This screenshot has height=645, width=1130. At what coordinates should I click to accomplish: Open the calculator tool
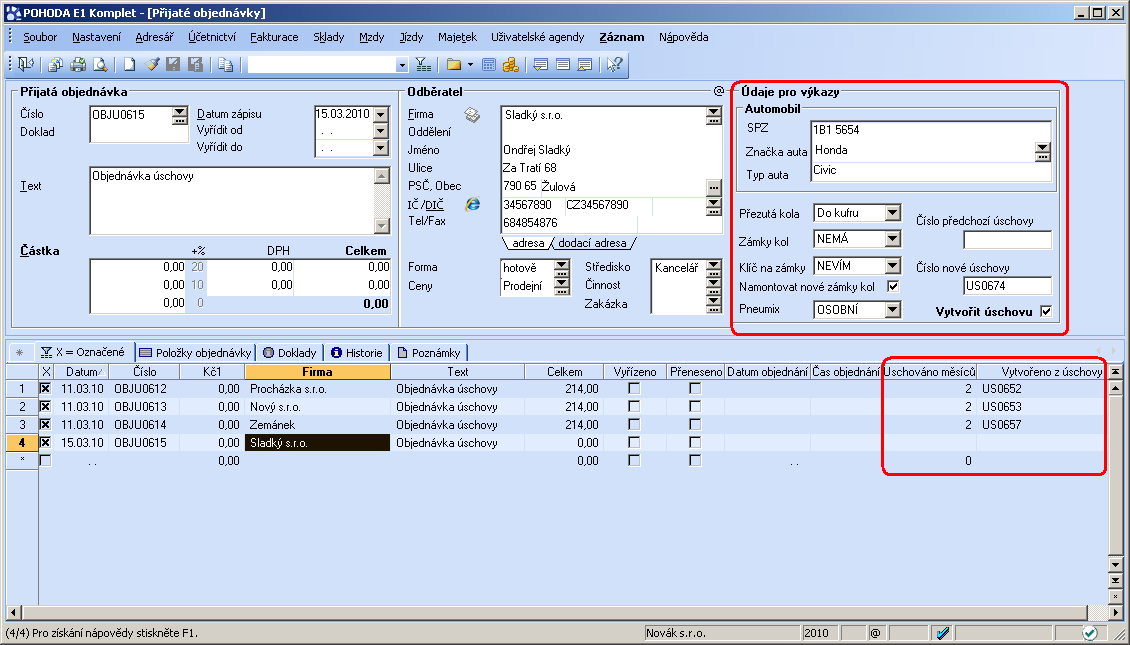pyautogui.click(x=489, y=65)
